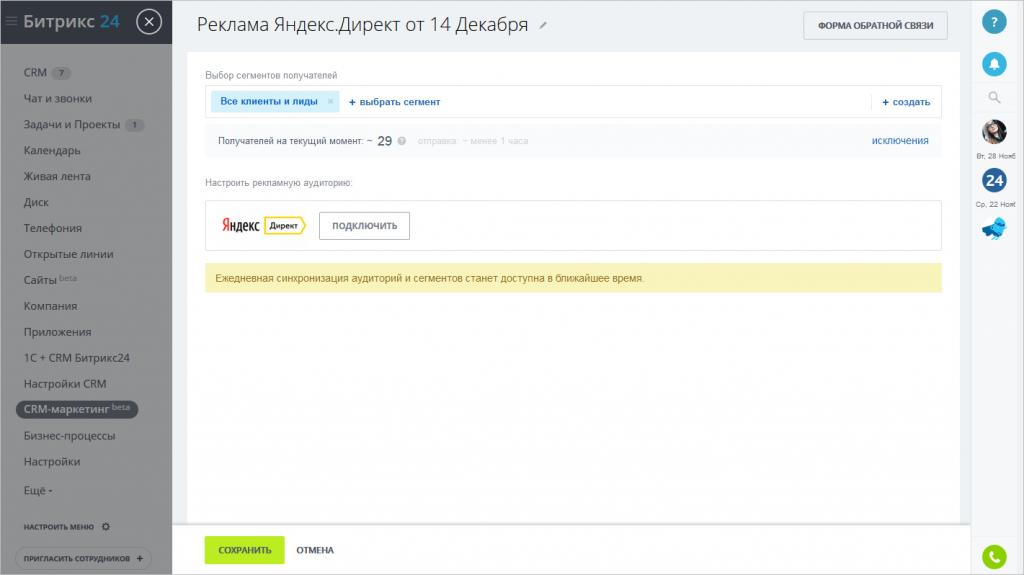
Task: Click the recipients count 29
Action: pos(385,141)
